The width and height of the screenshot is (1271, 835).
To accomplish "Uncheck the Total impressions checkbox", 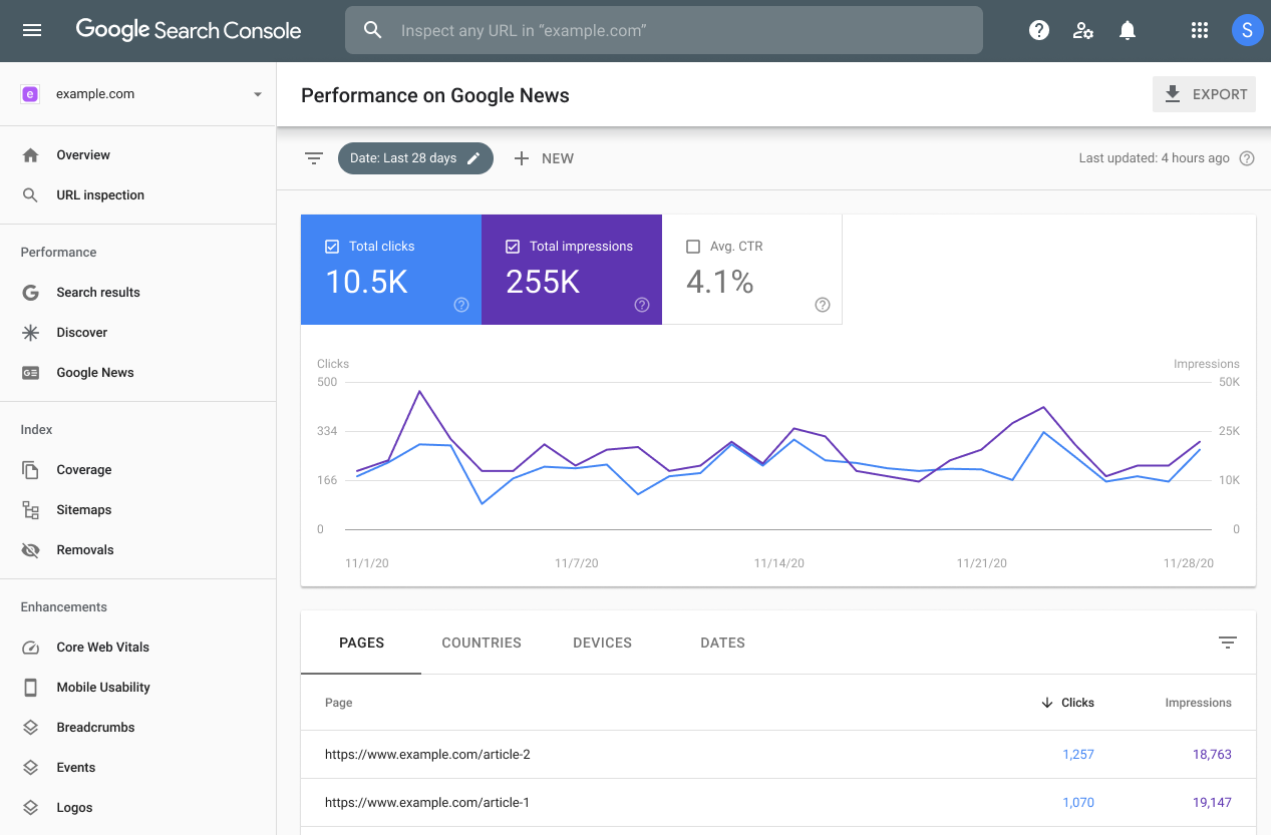I will coord(513,247).
